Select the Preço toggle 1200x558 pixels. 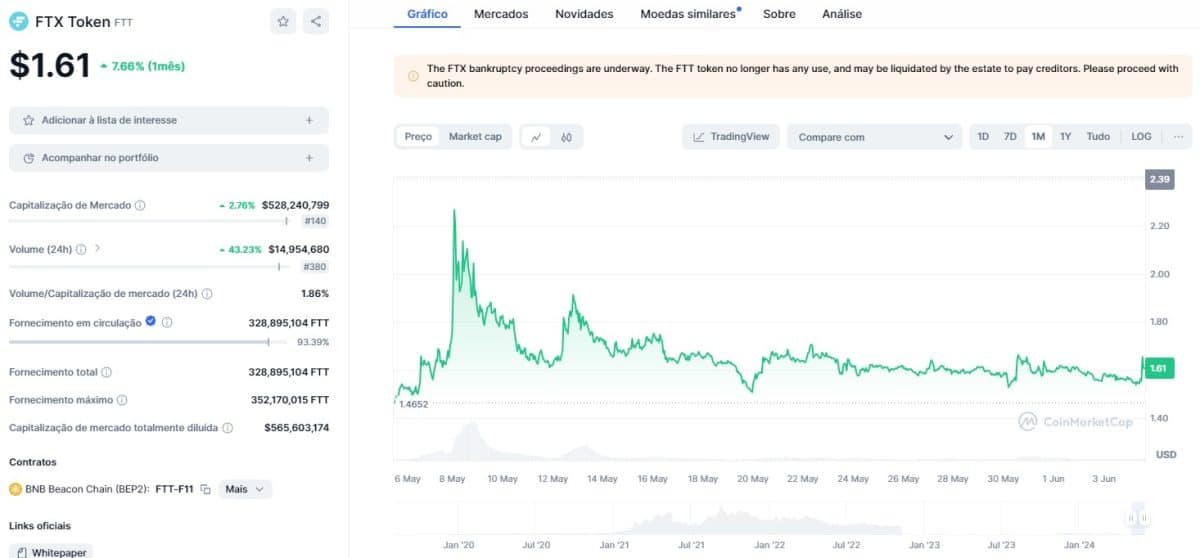coord(418,137)
